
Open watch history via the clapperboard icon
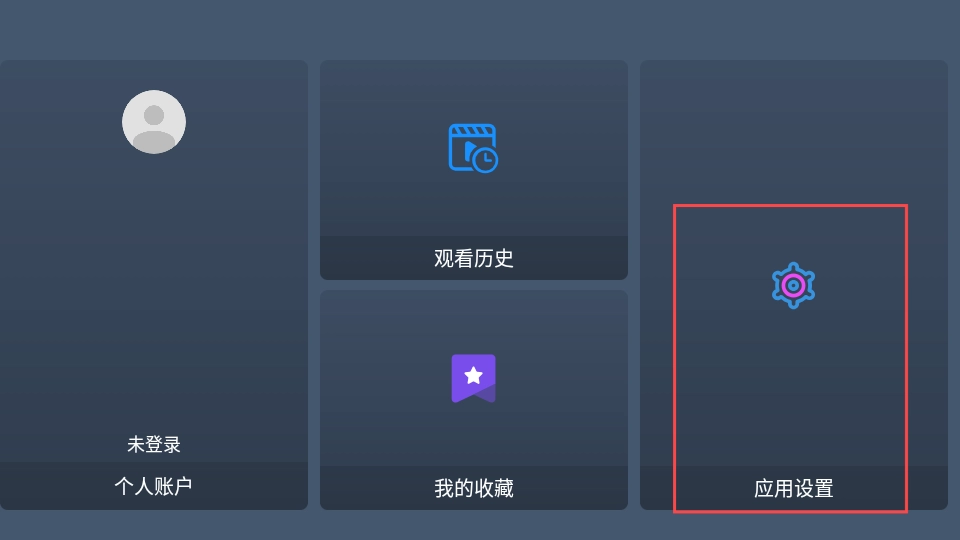pos(473,148)
